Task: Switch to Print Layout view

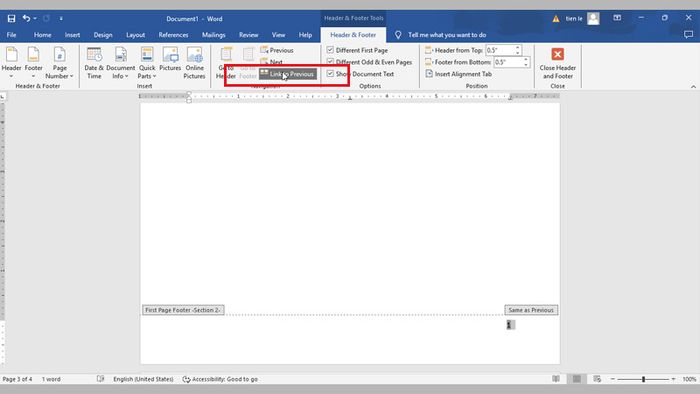Action: [x=577, y=379]
